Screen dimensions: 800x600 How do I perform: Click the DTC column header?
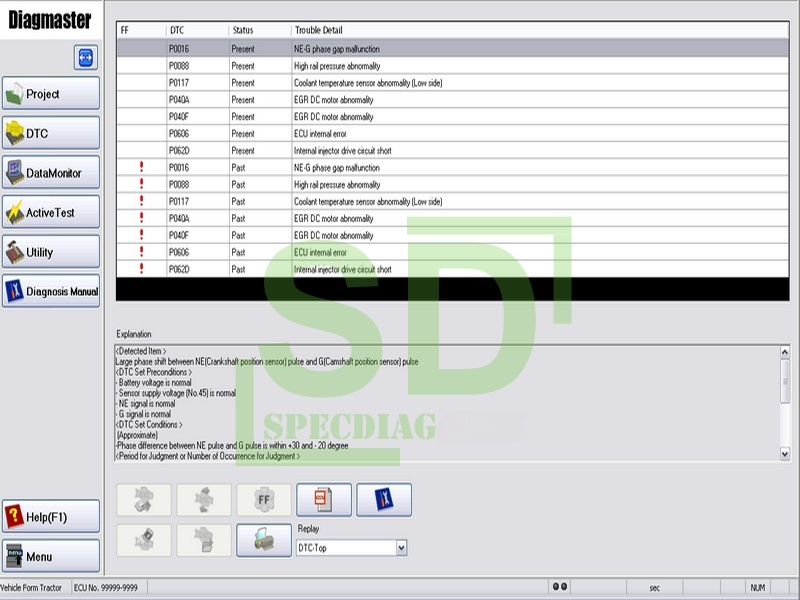[x=197, y=30]
